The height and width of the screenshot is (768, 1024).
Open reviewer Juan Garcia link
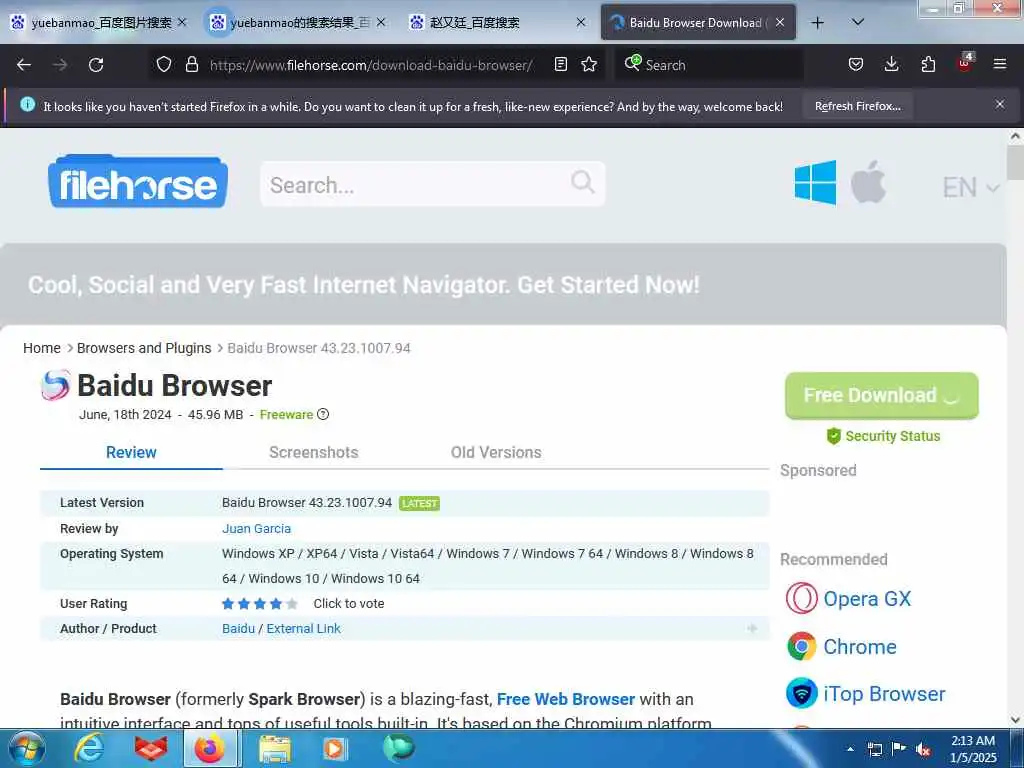tap(256, 528)
